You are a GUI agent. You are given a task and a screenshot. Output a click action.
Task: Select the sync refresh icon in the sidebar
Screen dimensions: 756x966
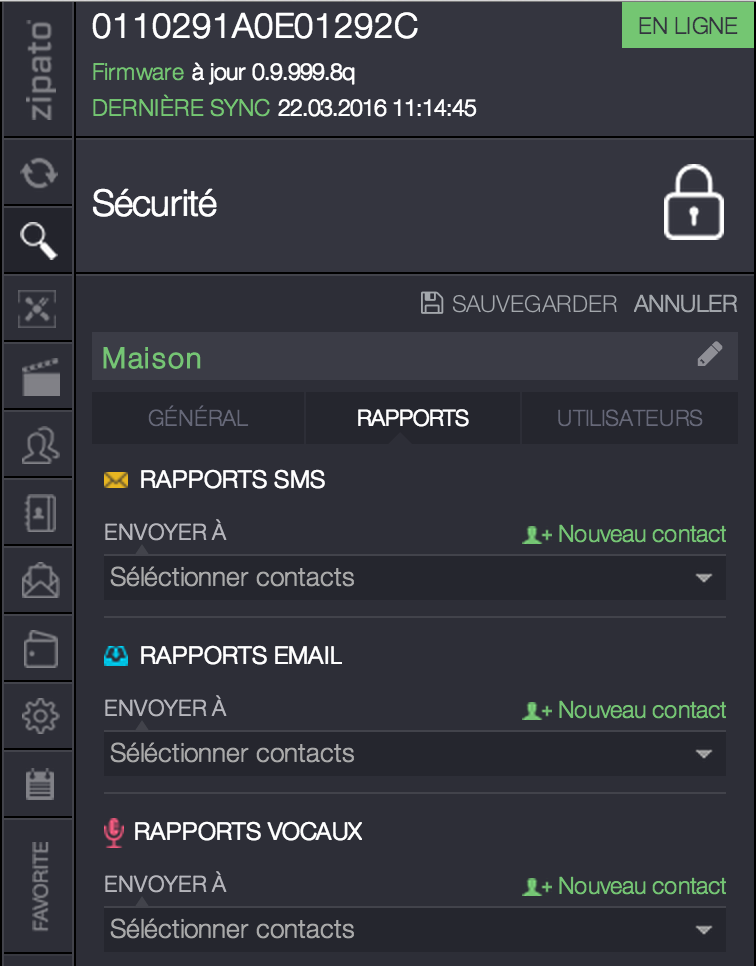[x=37, y=171]
